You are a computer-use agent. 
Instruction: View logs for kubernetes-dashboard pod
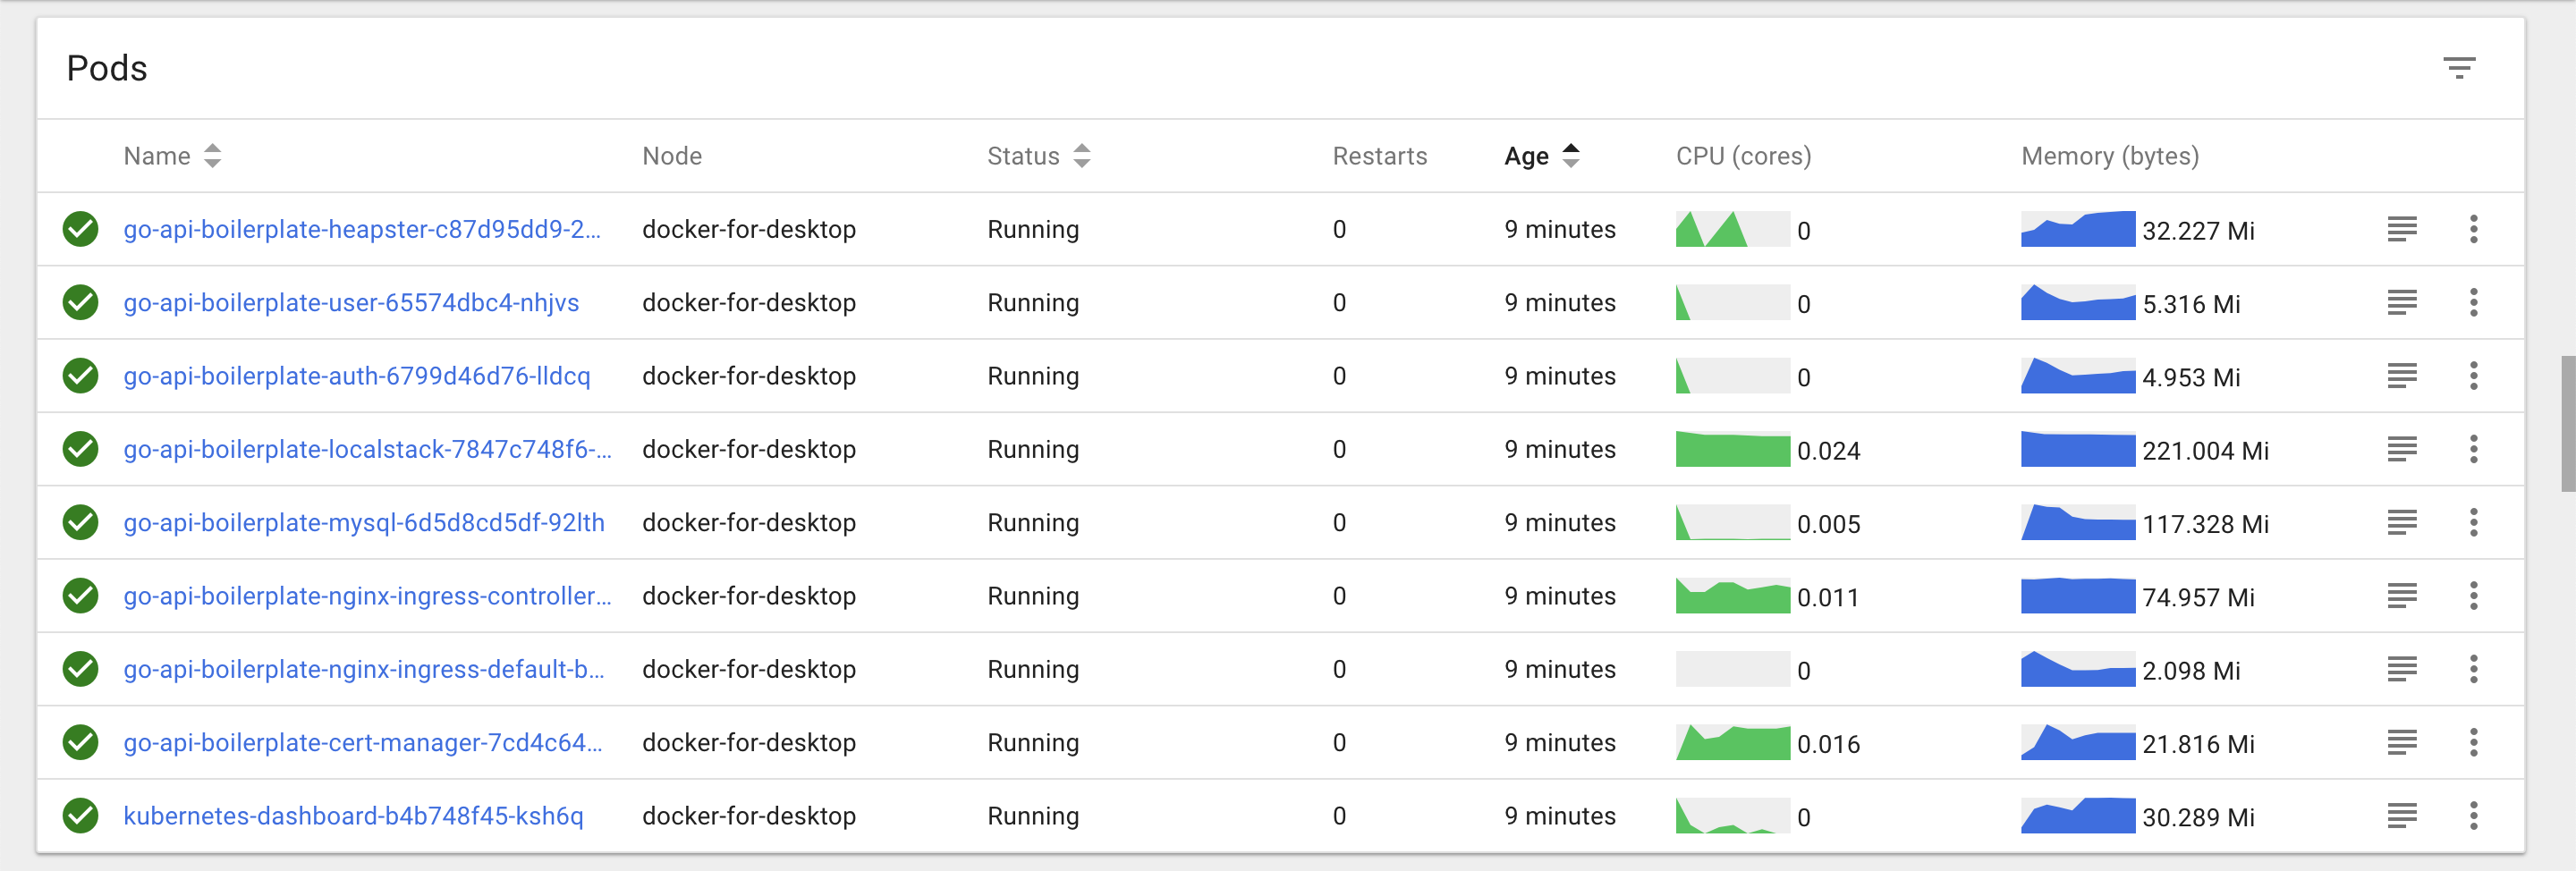click(2401, 816)
